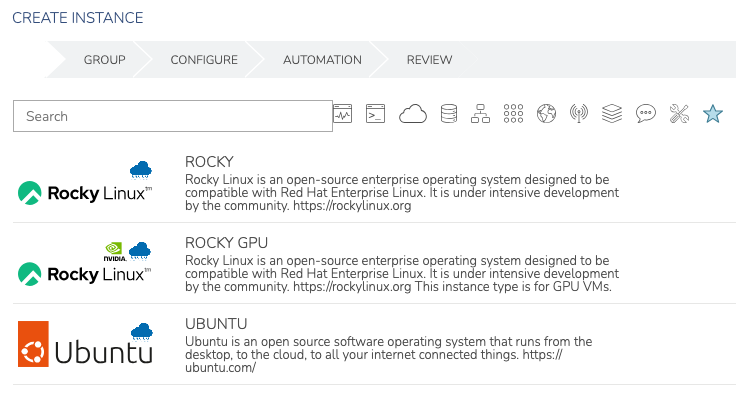The width and height of the screenshot is (736, 418).
Task: Click the Rocky Linux logo in the ROCKY GPU row
Action: [85, 274]
